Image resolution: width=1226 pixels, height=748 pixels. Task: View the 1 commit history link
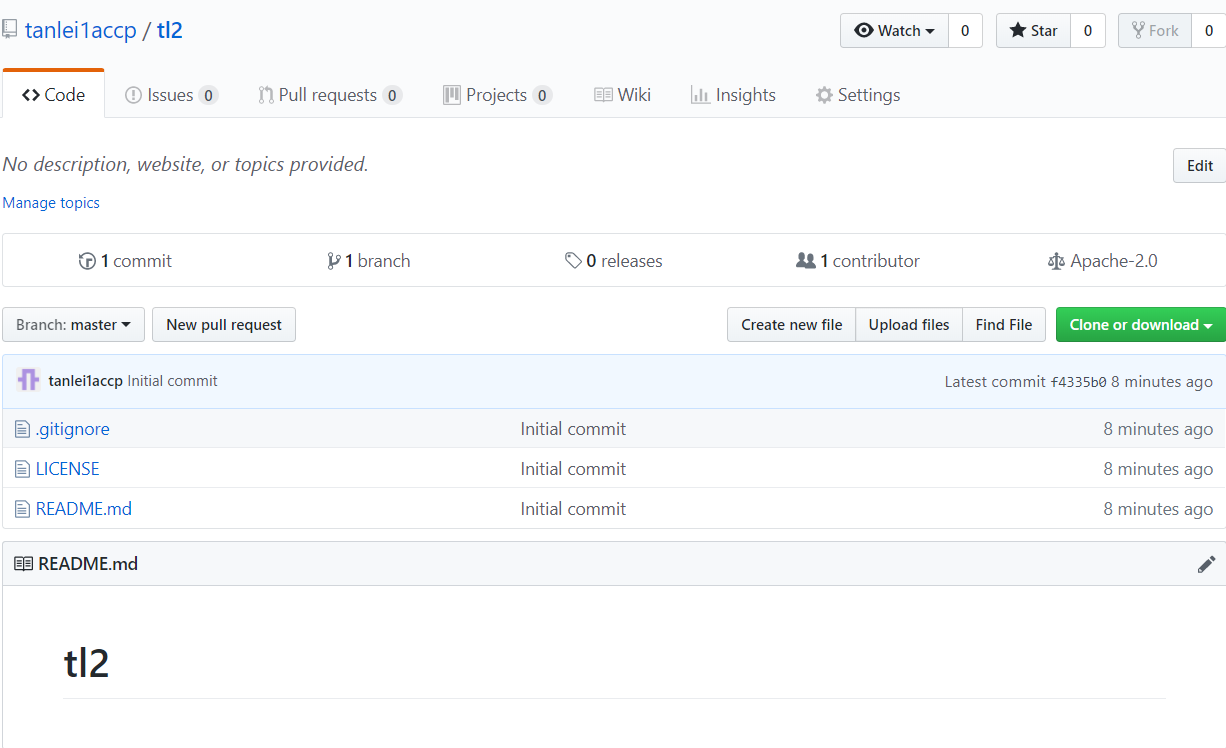tap(125, 261)
